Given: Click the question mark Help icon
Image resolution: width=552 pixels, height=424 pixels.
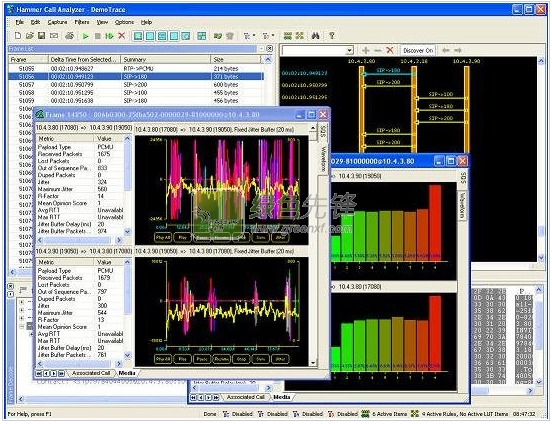Looking at the screenshot, I should tap(331, 36).
